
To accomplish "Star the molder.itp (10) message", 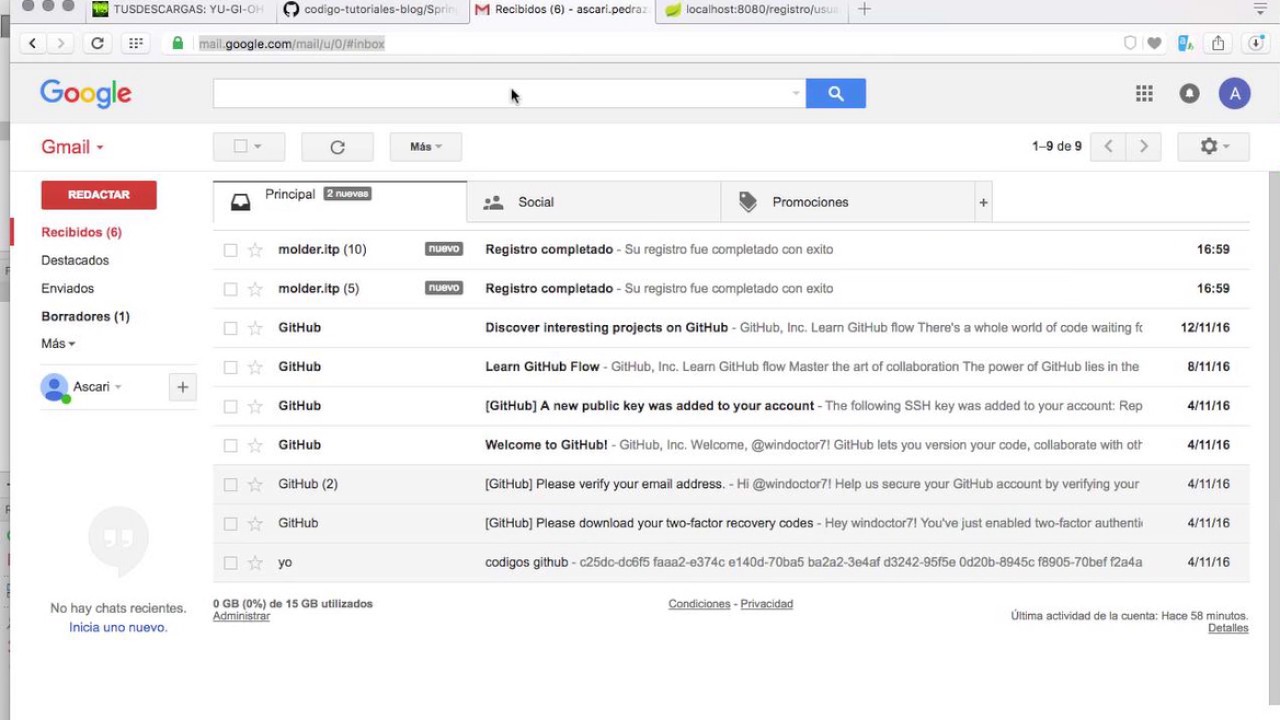I will click(x=255, y=249).
